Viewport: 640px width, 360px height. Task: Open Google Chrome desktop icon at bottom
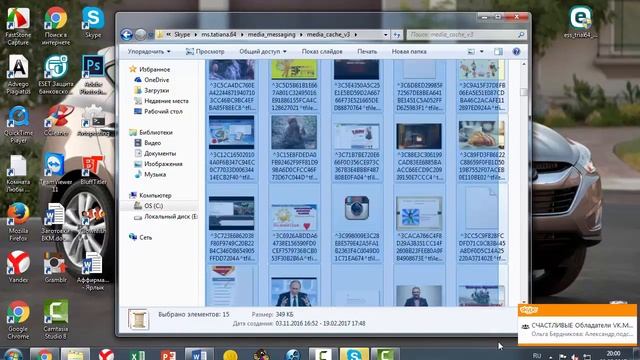point(18,320)
